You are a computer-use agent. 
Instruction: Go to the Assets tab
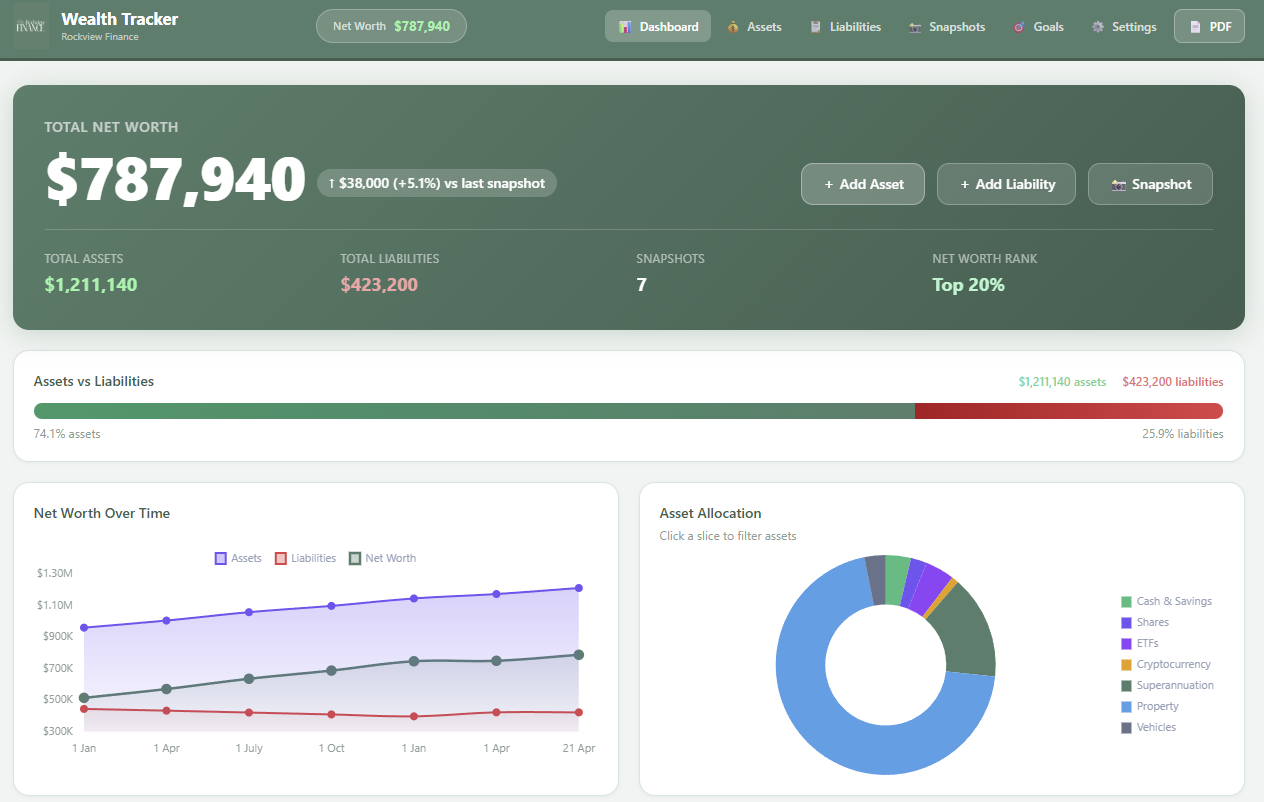(x=754, y=26)
